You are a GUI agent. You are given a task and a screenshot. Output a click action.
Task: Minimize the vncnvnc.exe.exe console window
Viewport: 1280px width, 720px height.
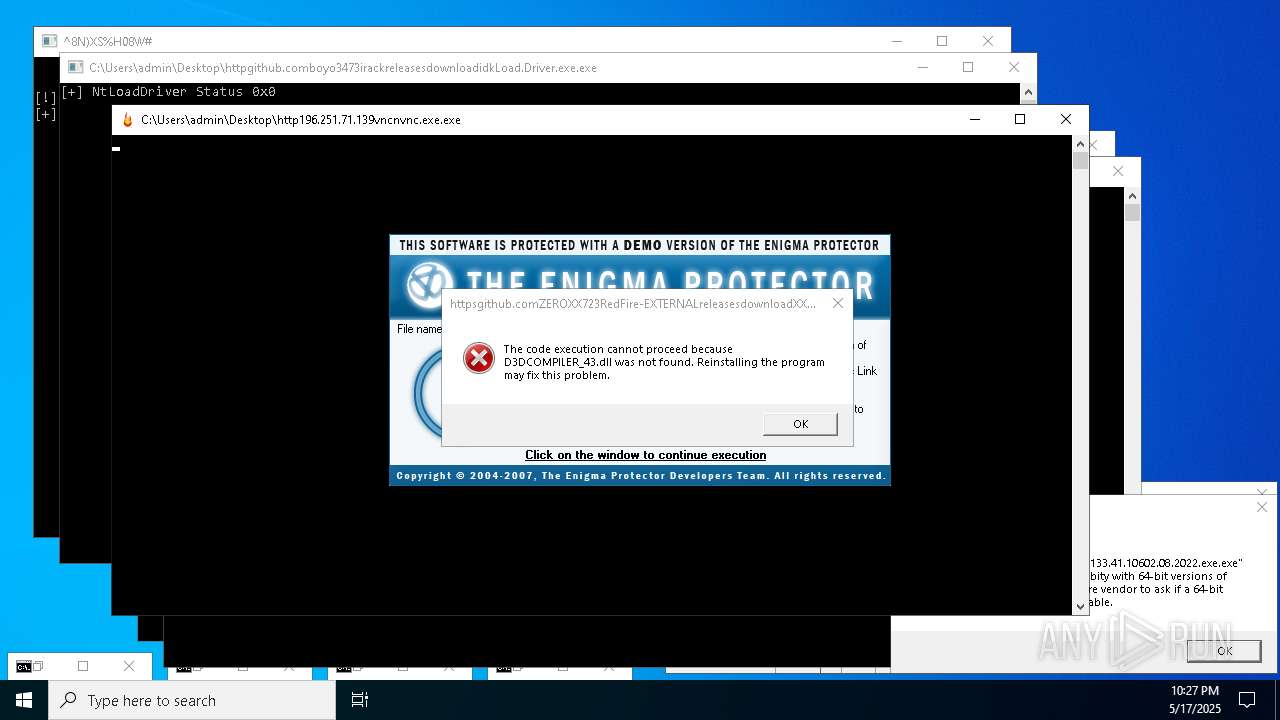click(975, 119)
